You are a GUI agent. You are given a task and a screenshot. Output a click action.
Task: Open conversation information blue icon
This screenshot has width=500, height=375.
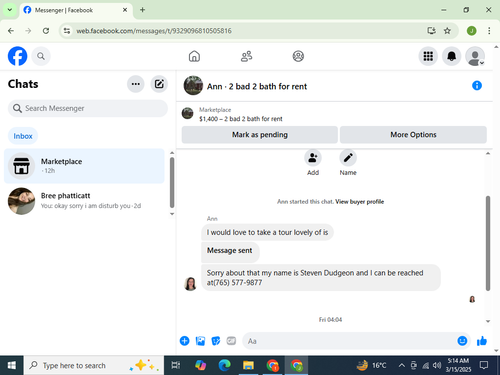coord(477,86)
